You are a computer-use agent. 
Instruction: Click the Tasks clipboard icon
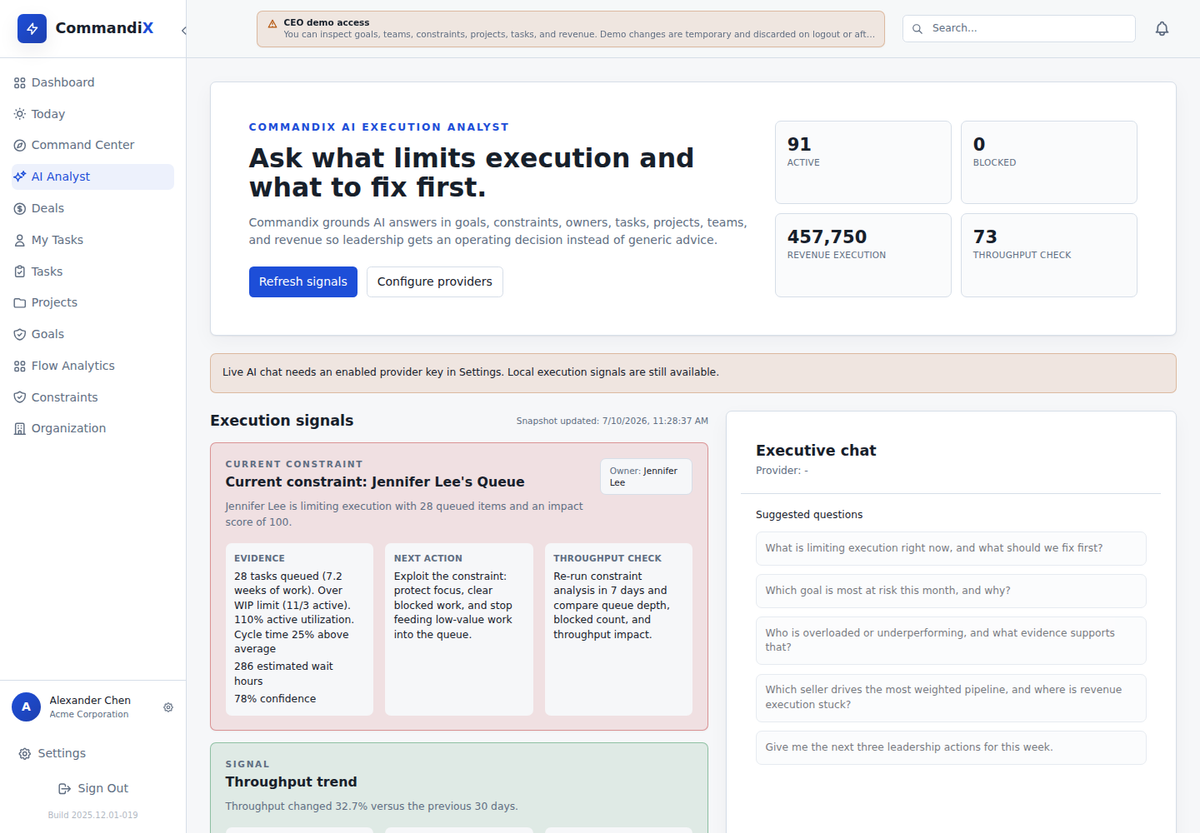click(x=19, y=271)
